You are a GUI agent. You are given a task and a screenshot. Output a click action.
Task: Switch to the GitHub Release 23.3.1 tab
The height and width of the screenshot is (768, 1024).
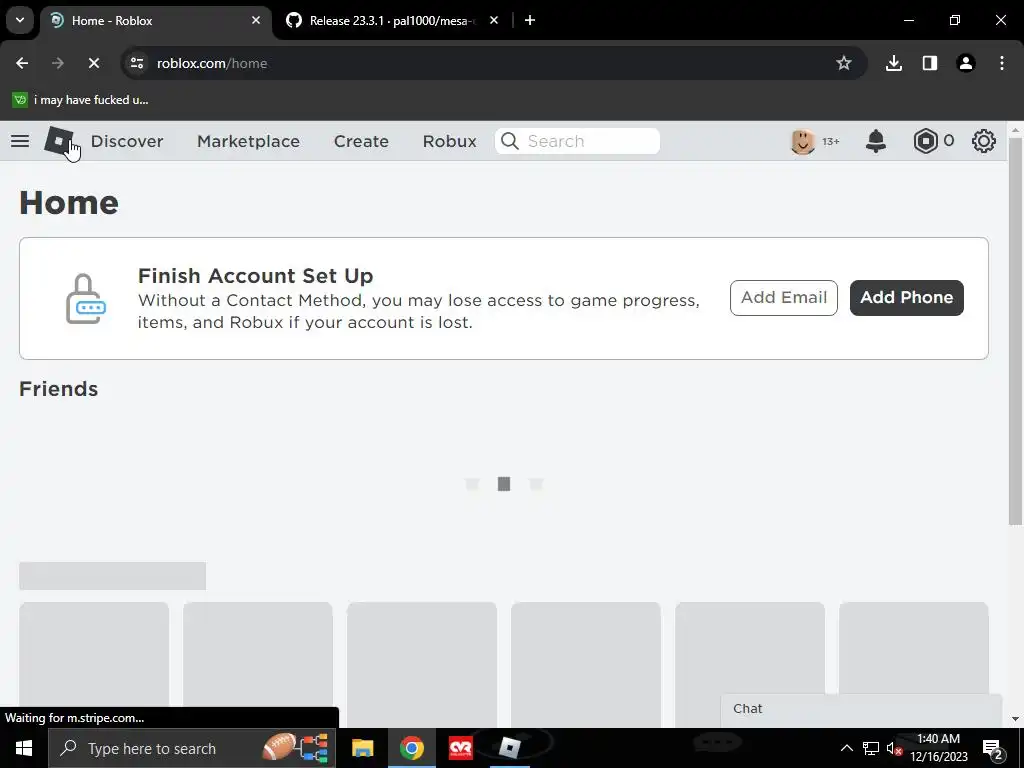click(392, 21)
